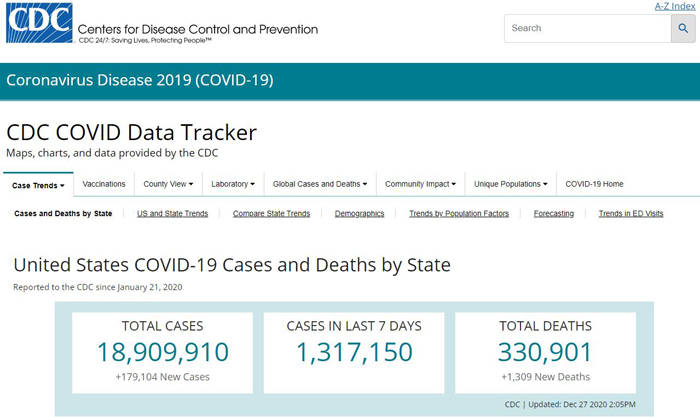Viewport: 700px width, 417px height.
Task: Click the search magnifier button
Action: [x=683, y=28]
